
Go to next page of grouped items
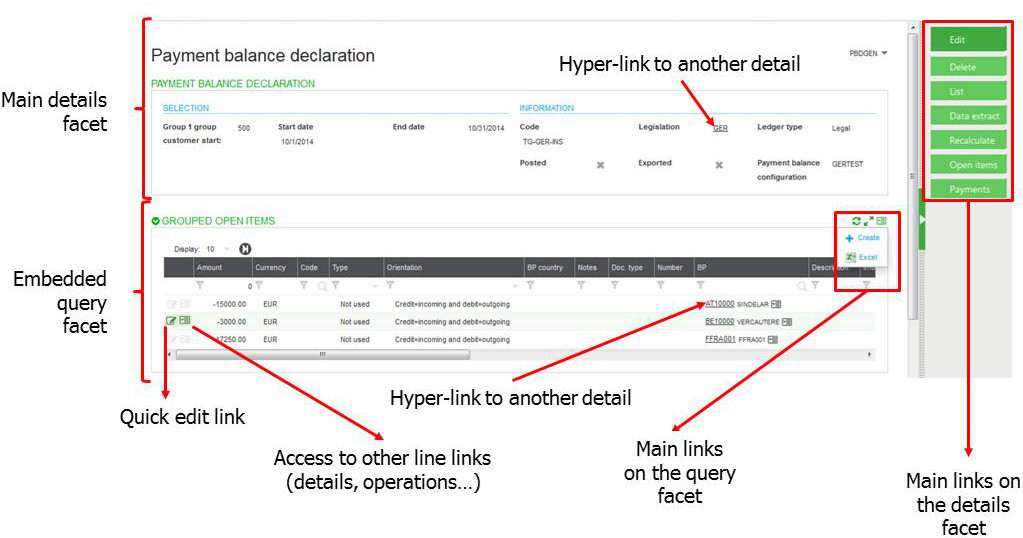tap(245, 248)
